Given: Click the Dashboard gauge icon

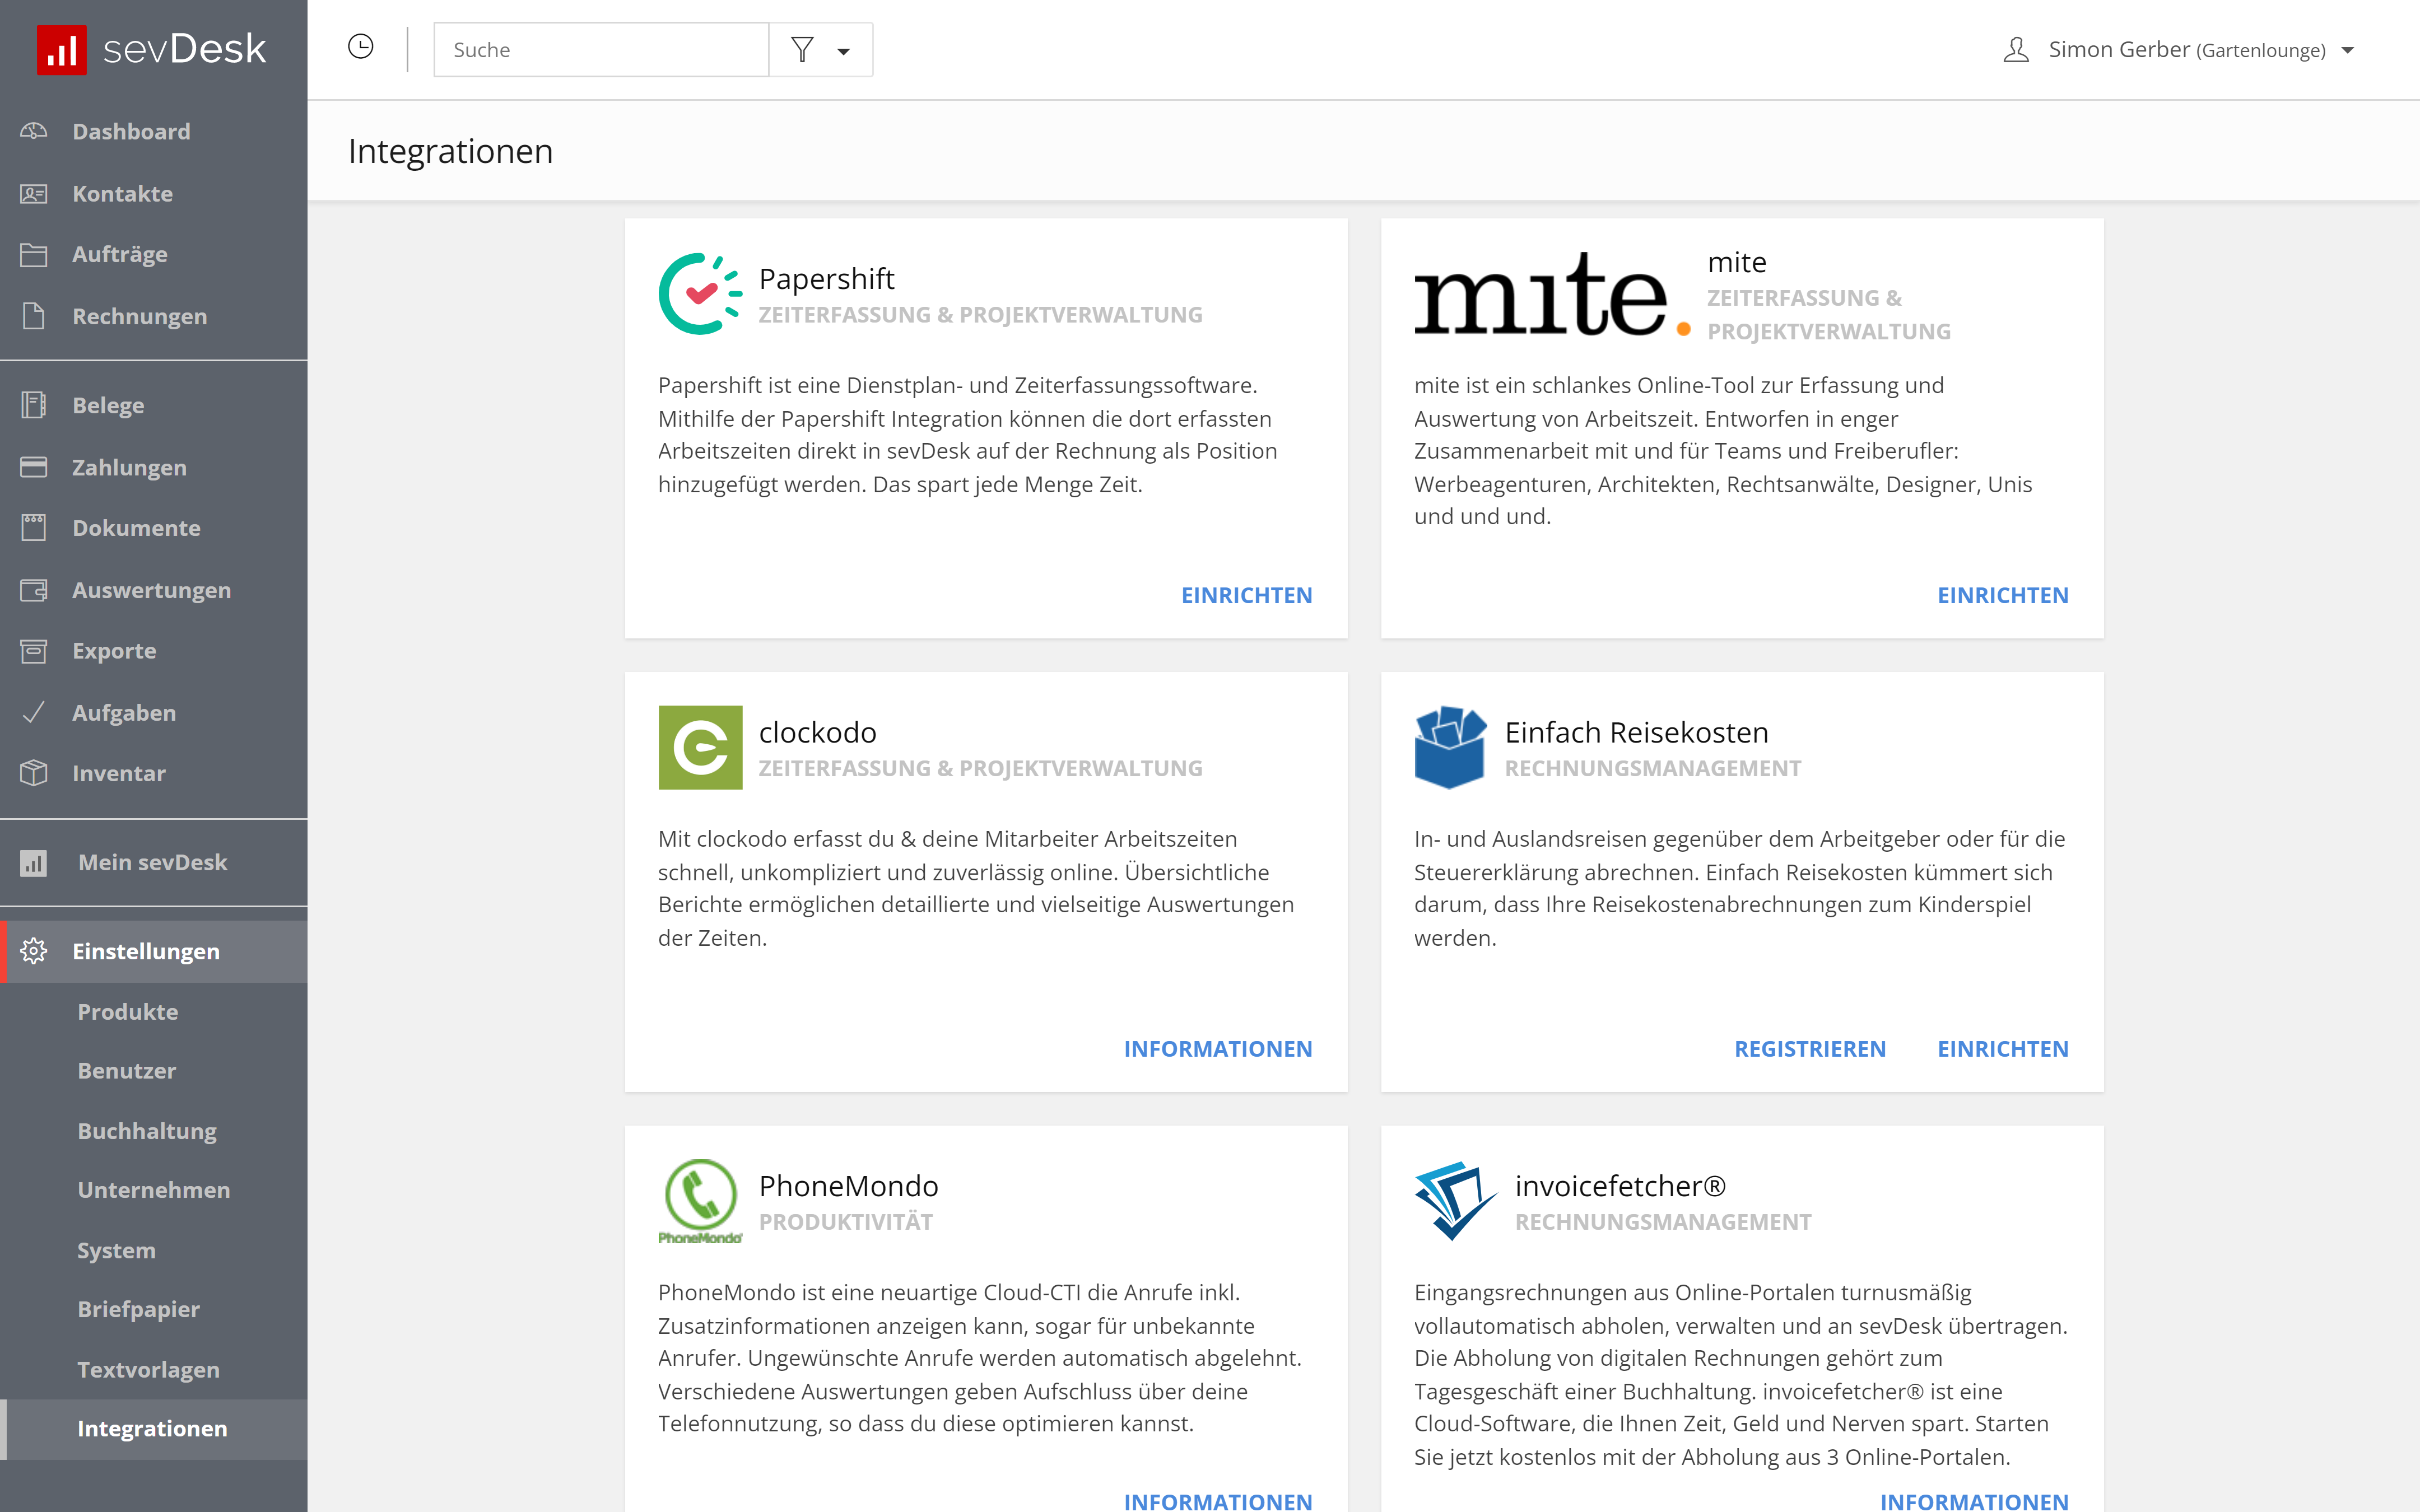Looking at the screenshot, I should [x=34, y=131].
